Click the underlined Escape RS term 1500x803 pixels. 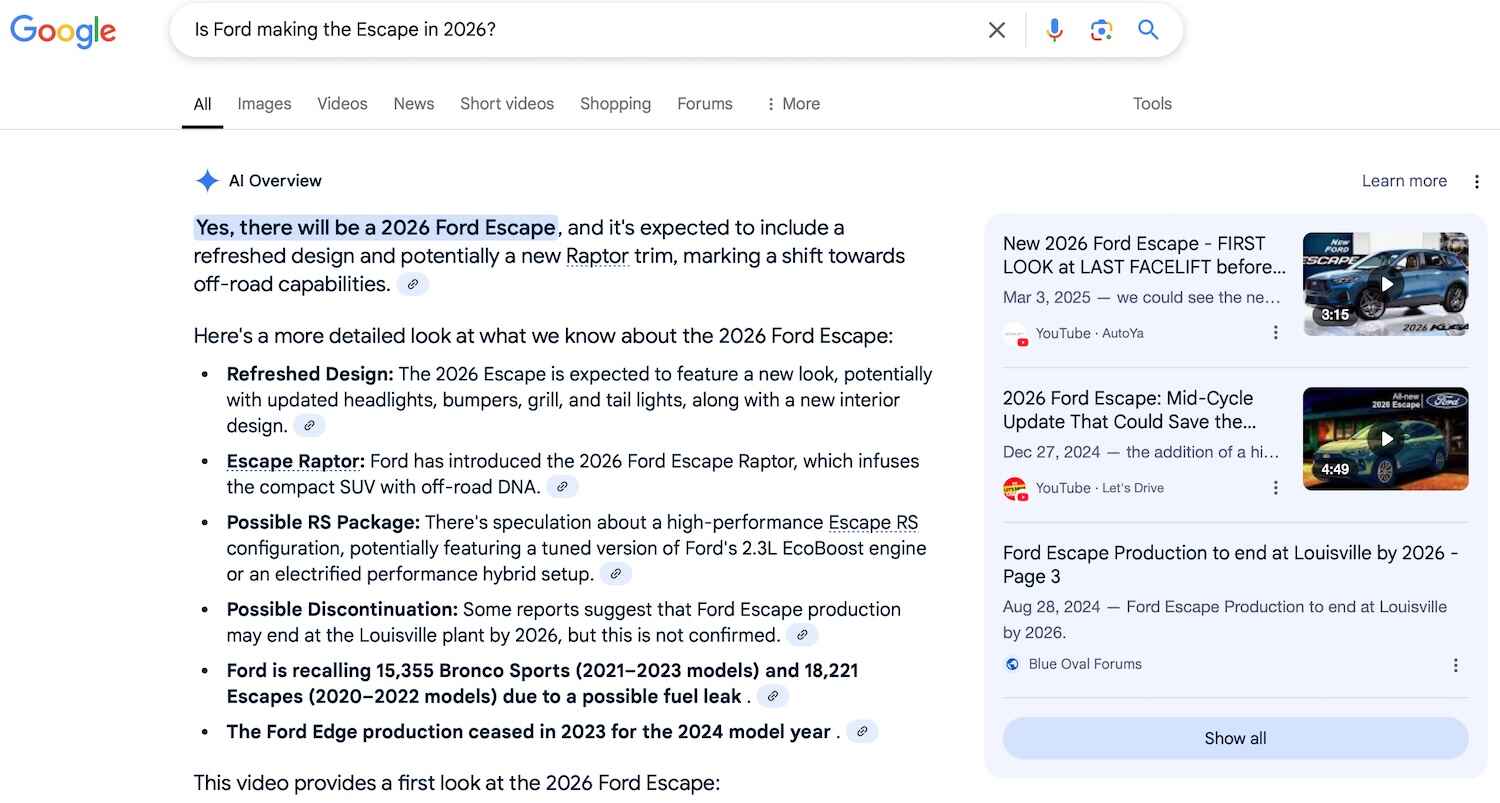873,522
